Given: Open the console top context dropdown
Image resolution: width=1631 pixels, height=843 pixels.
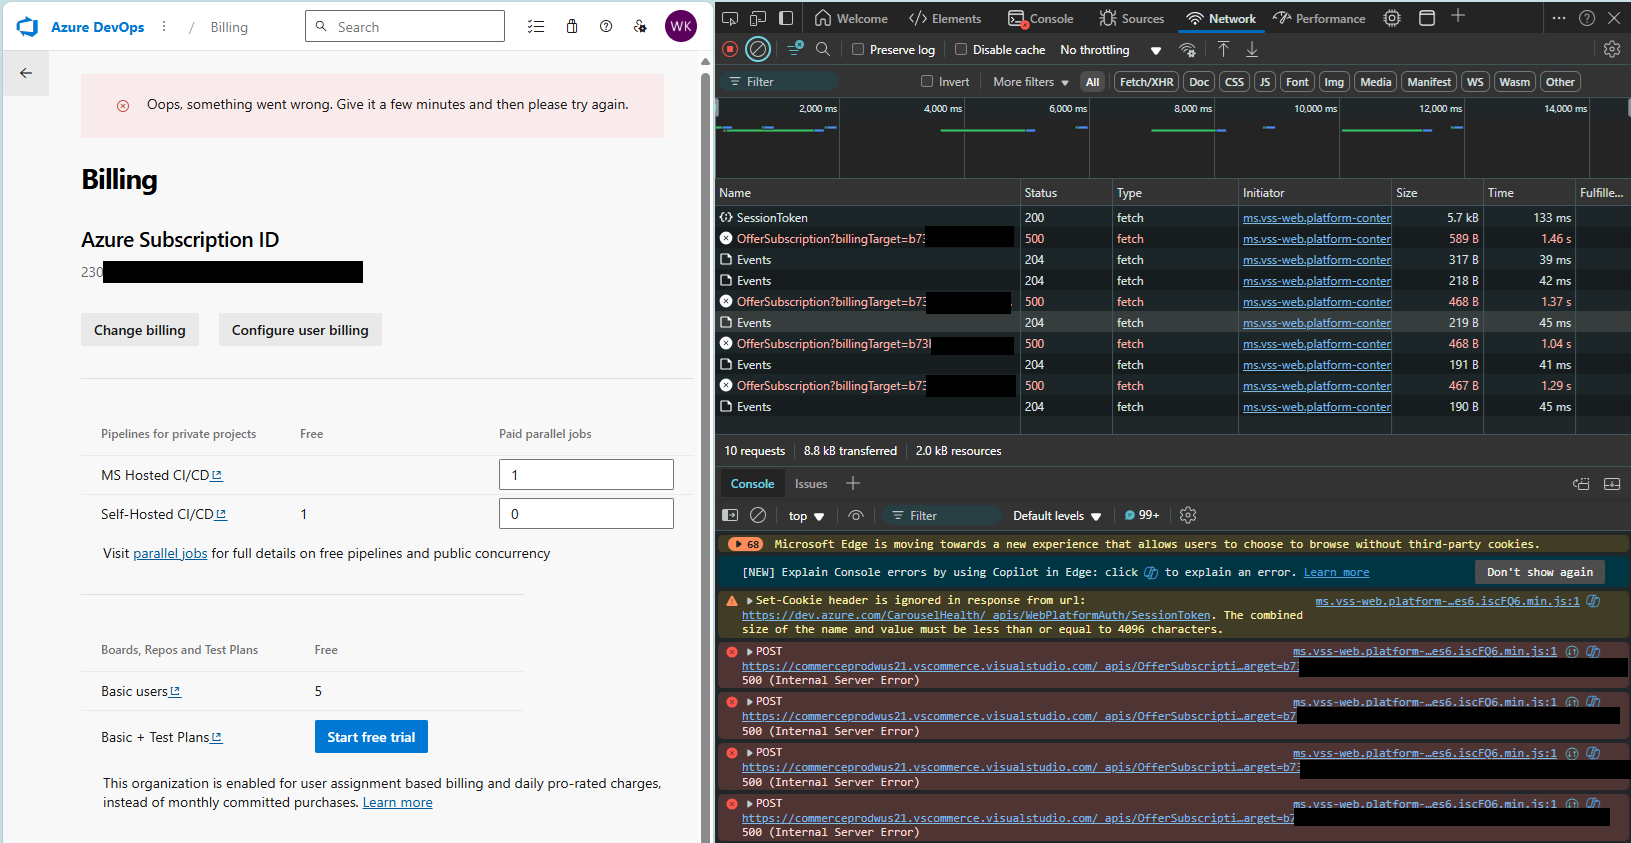Looking at the screenshot, I should click(x=806, y=516).
